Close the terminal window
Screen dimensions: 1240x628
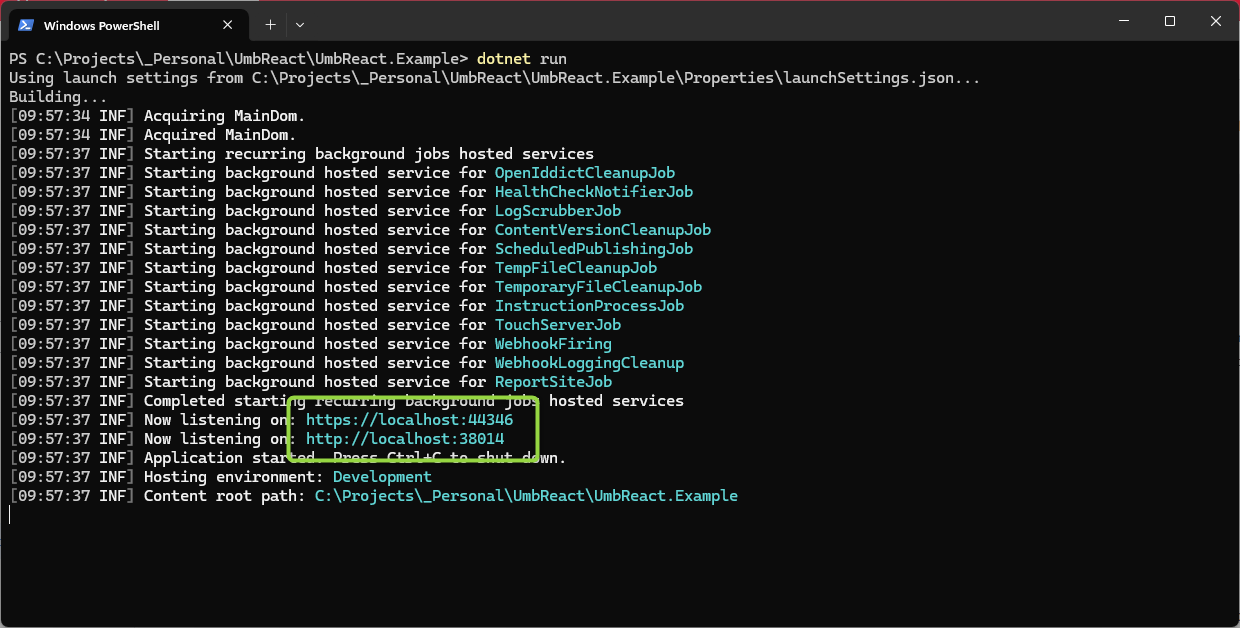click(1215, 21)
